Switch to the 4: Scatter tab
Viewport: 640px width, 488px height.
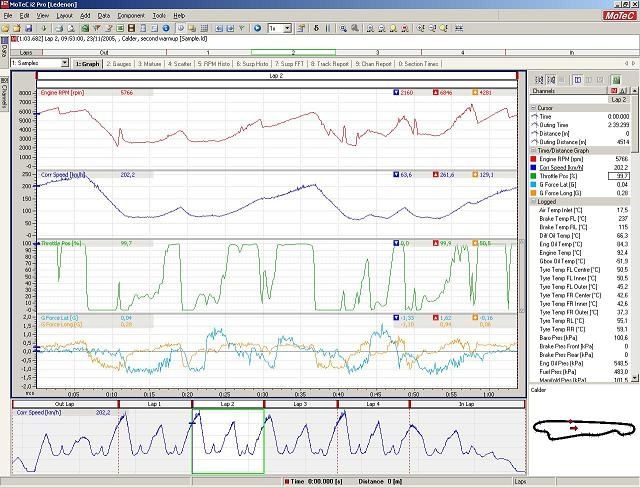tap(180, 64)
